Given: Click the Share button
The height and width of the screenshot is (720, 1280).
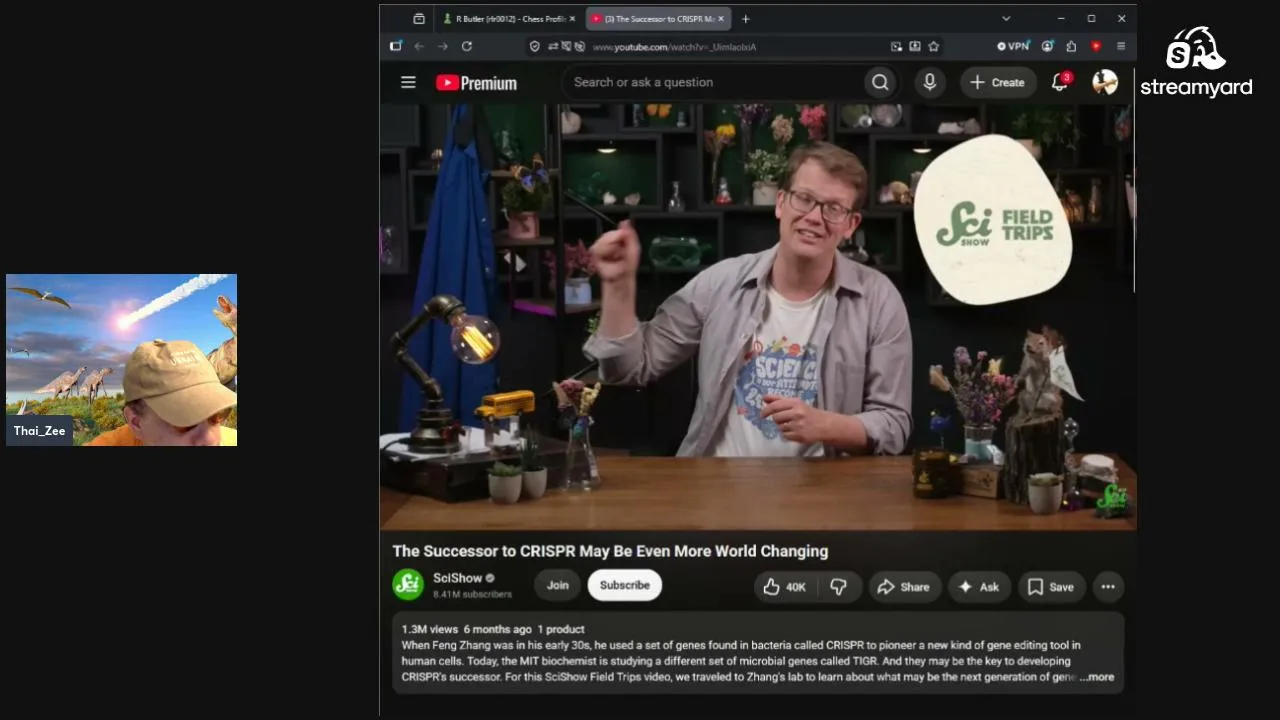Looking at the screenshot, I should (904, 587).
